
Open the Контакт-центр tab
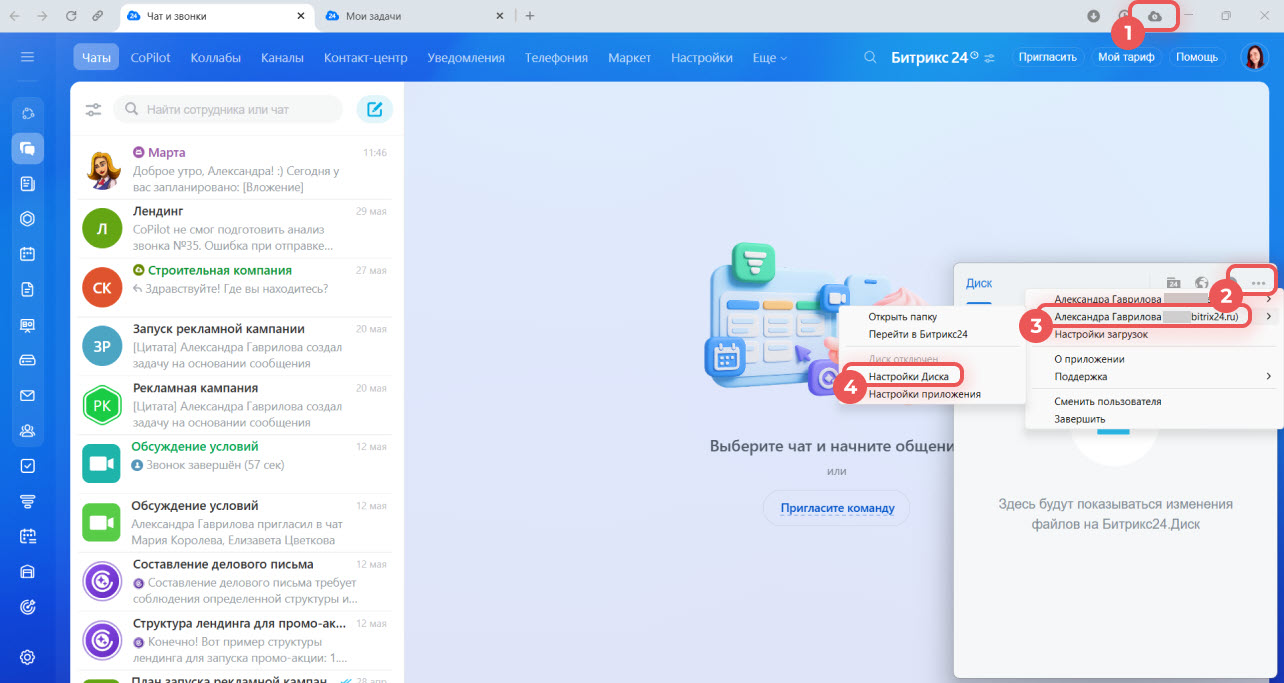tap(366, 58)
